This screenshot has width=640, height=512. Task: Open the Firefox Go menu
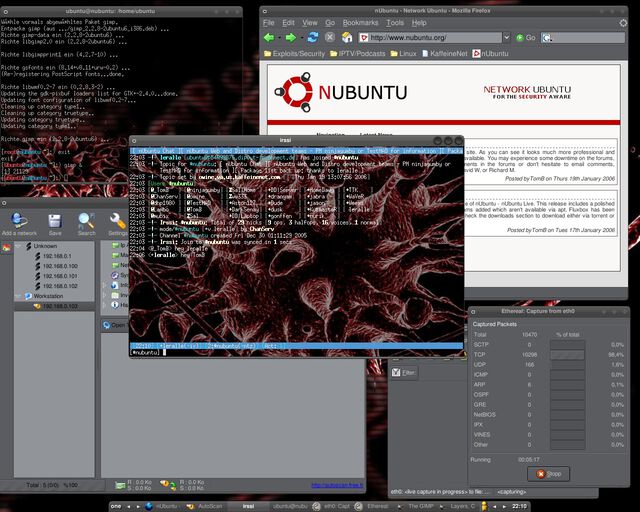click(330, 23)
